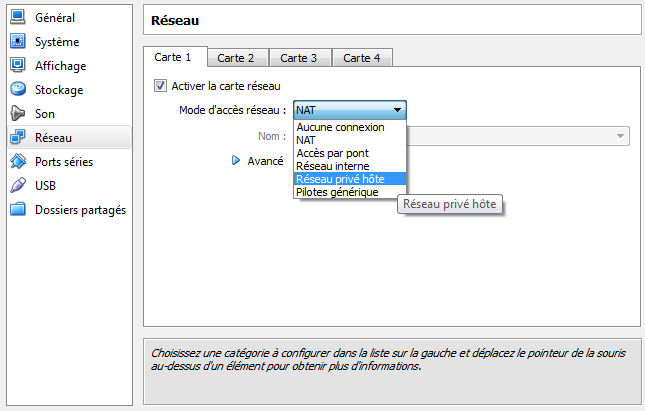Click the Système chip icon
The width and height of the screenshot is (645, 411).
pyautogui.click(x=18, y=42)
